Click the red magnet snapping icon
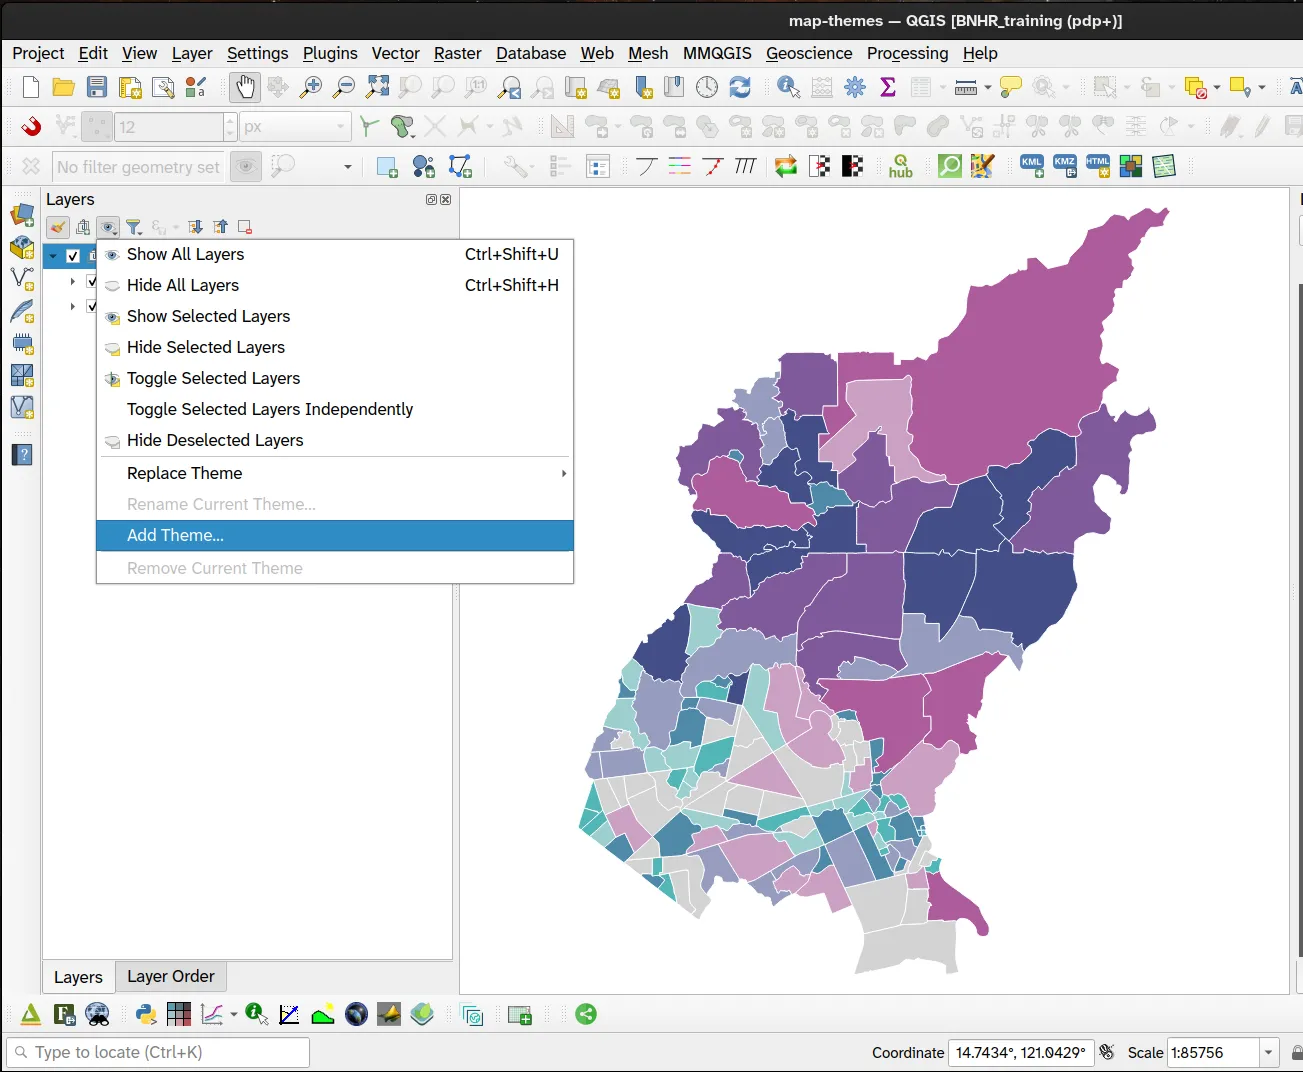Image resolution: width=1303 pixels, height=1072 pixels. [x=31, y=127]
